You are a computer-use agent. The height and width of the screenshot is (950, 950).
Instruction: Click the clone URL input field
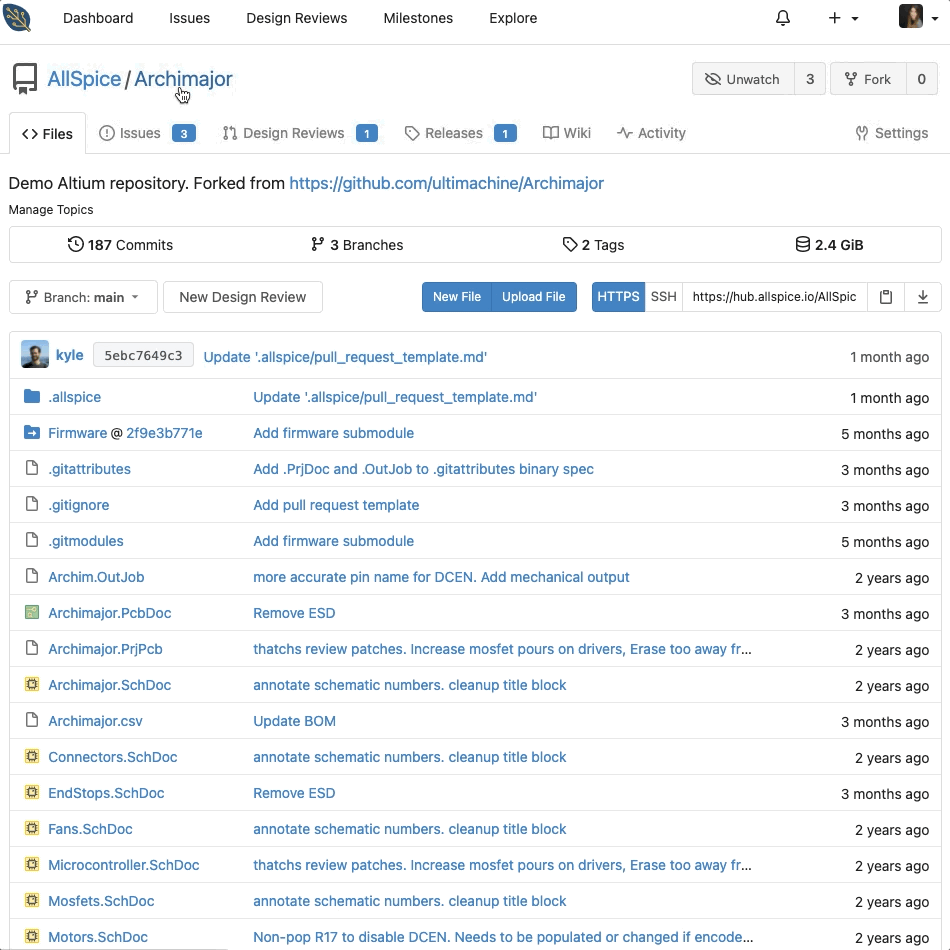[x=774, y=297]
